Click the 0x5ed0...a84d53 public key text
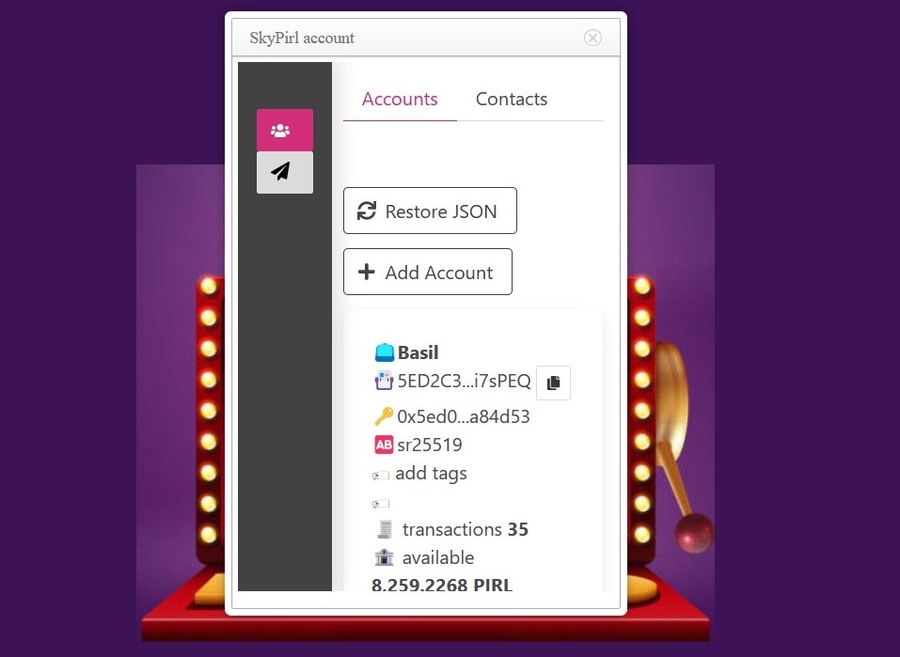Image resolution: width=900 pixels, height=657 pixels. (x=463, y=417)
